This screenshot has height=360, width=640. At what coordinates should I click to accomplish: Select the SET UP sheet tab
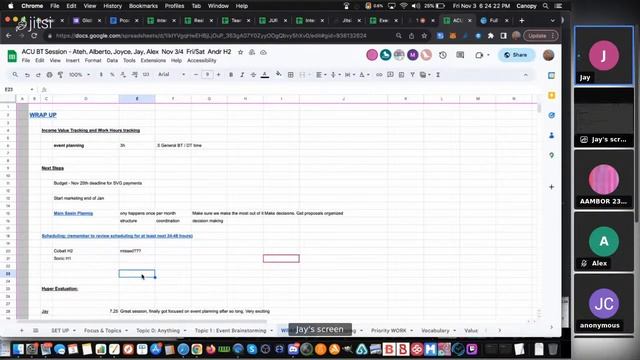pyautogui.click(x=60, y=331)
